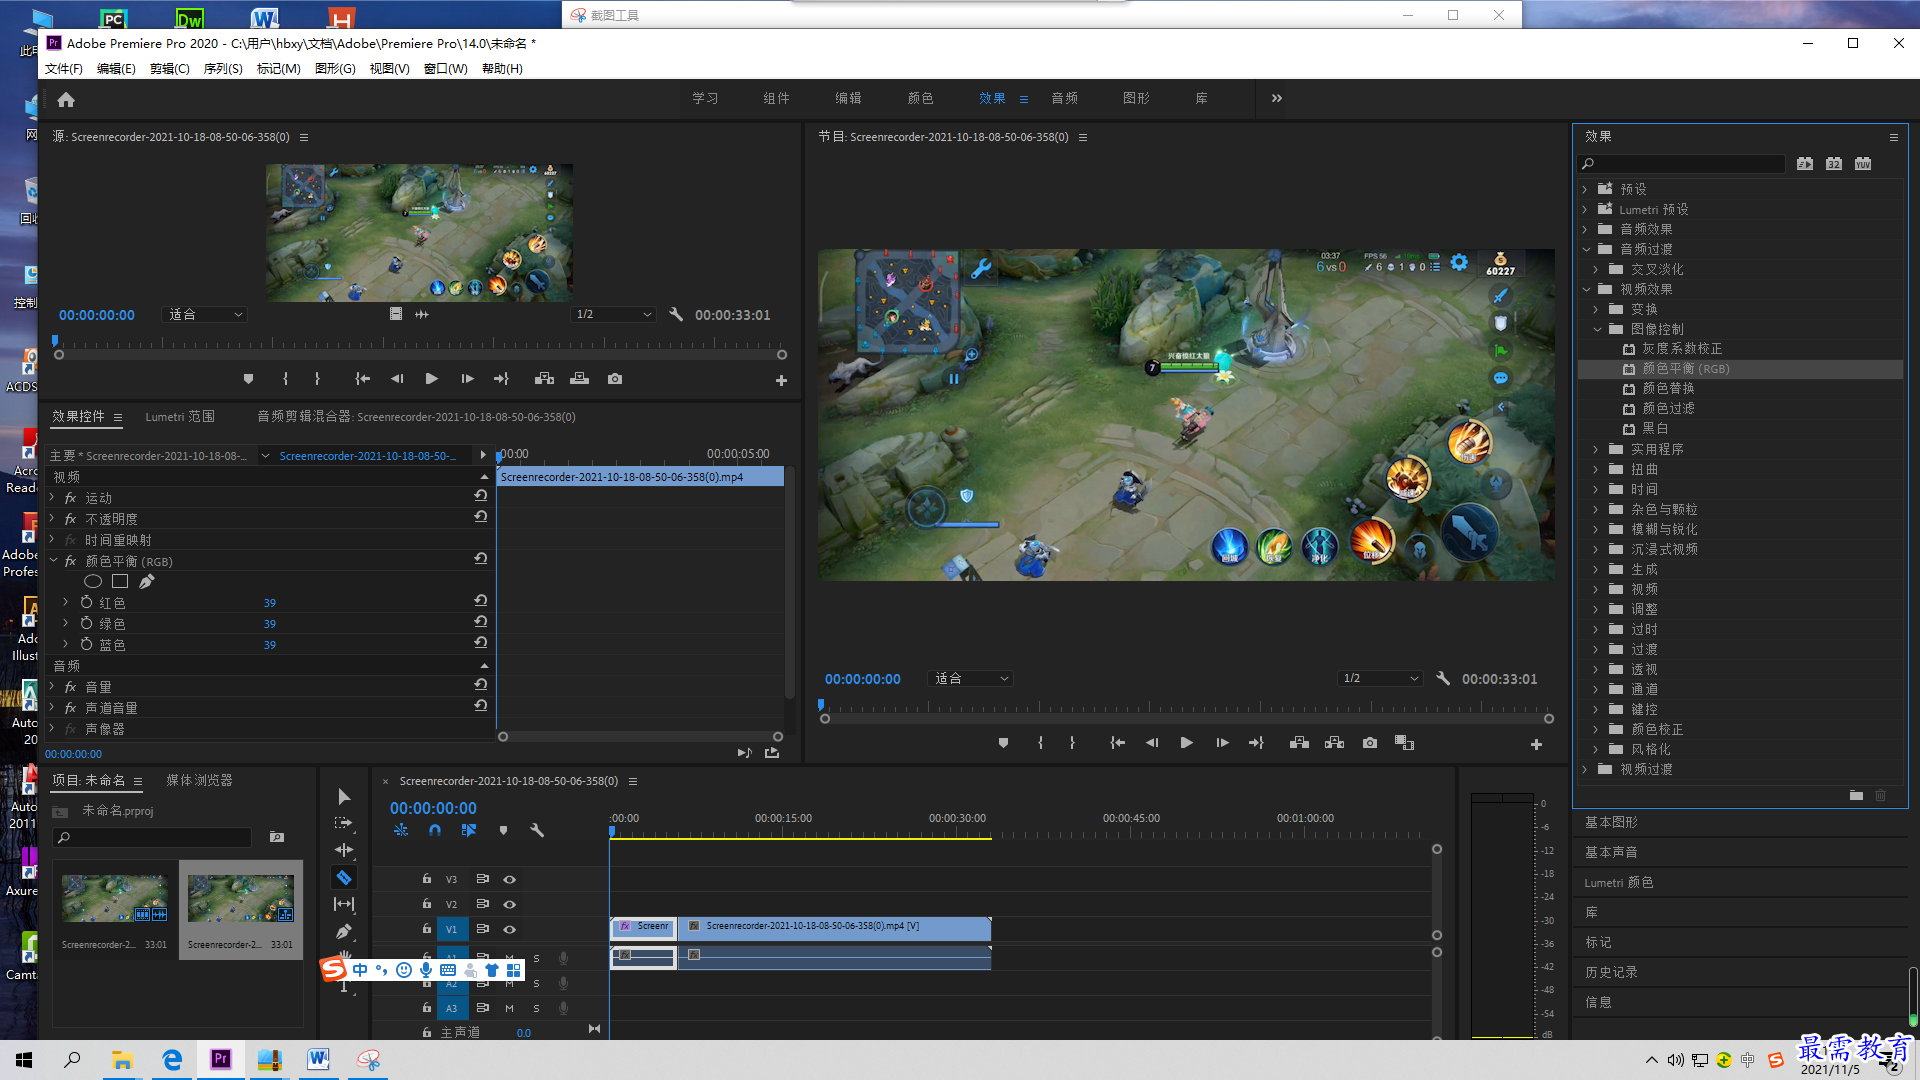Click the Overwrite button in Source monitor
The width and height of the screenshot is (1920, 1080).
[579, 379]
